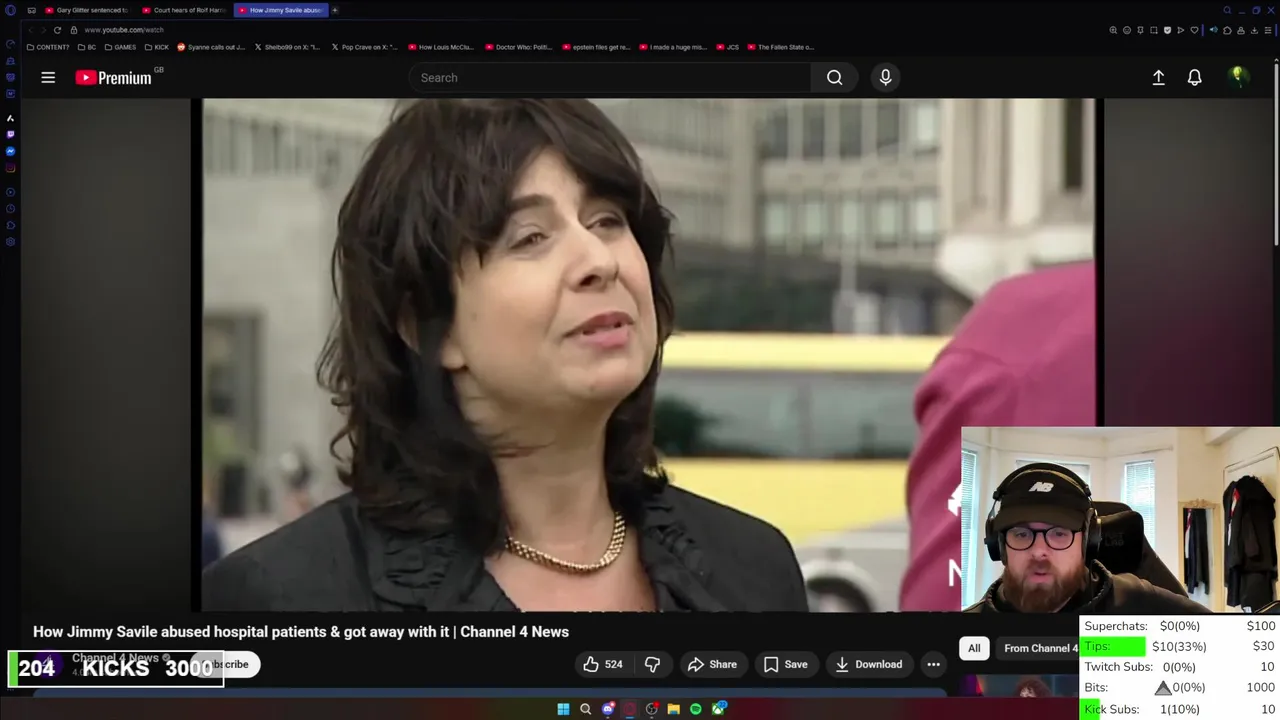Click the www.youtube.com/watch address bar
This screenshot has width=1280, height=720.
[x=123, y=30]
